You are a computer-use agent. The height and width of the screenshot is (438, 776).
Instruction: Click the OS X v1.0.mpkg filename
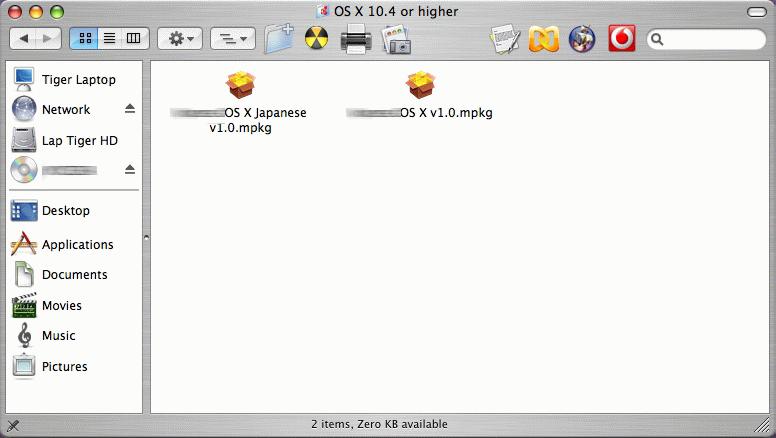point(419,113)
